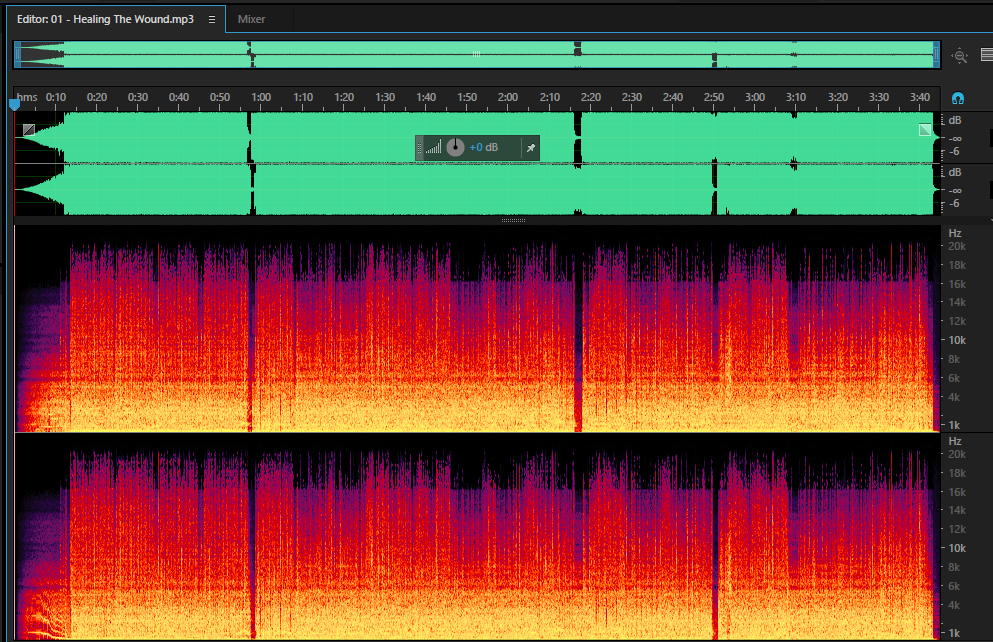Click the 10k label on upper frequency scale
The height and width of the screenshot is (642, 993).
pos(957,341)
